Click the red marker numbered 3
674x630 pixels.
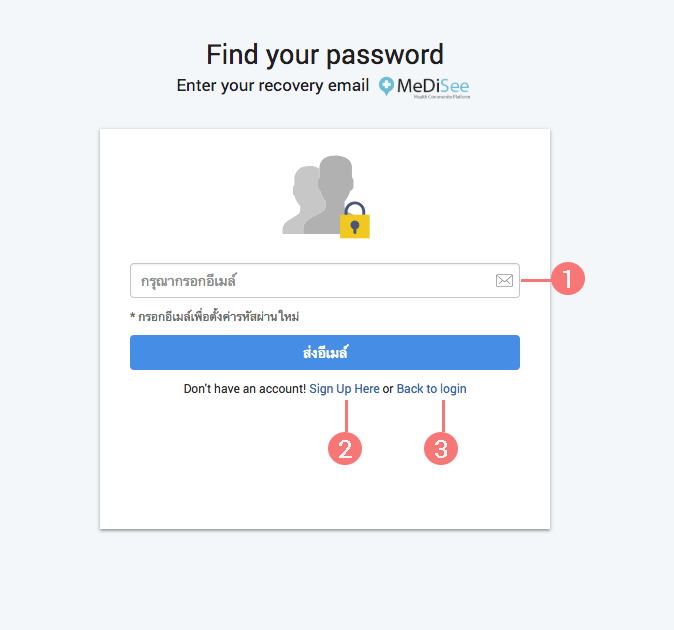coord(441,448)
